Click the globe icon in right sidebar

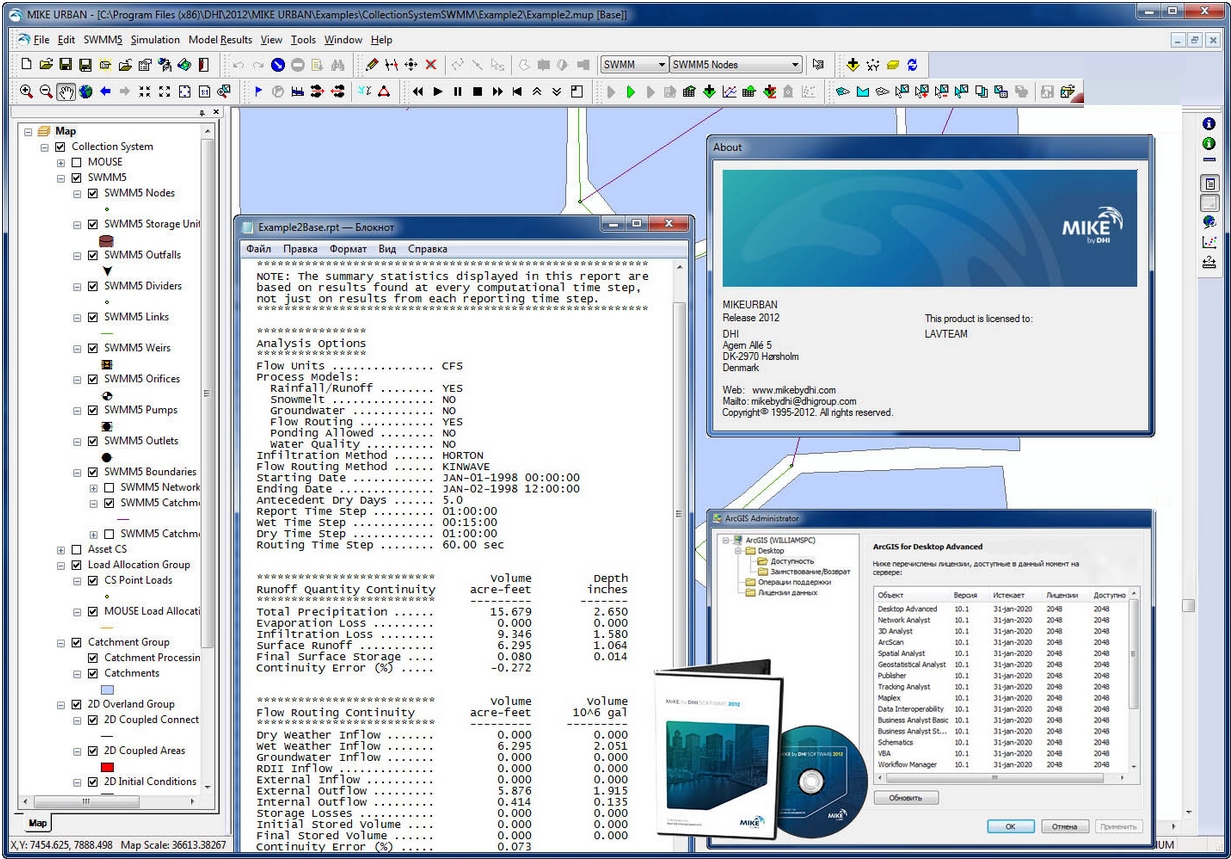1209,222
